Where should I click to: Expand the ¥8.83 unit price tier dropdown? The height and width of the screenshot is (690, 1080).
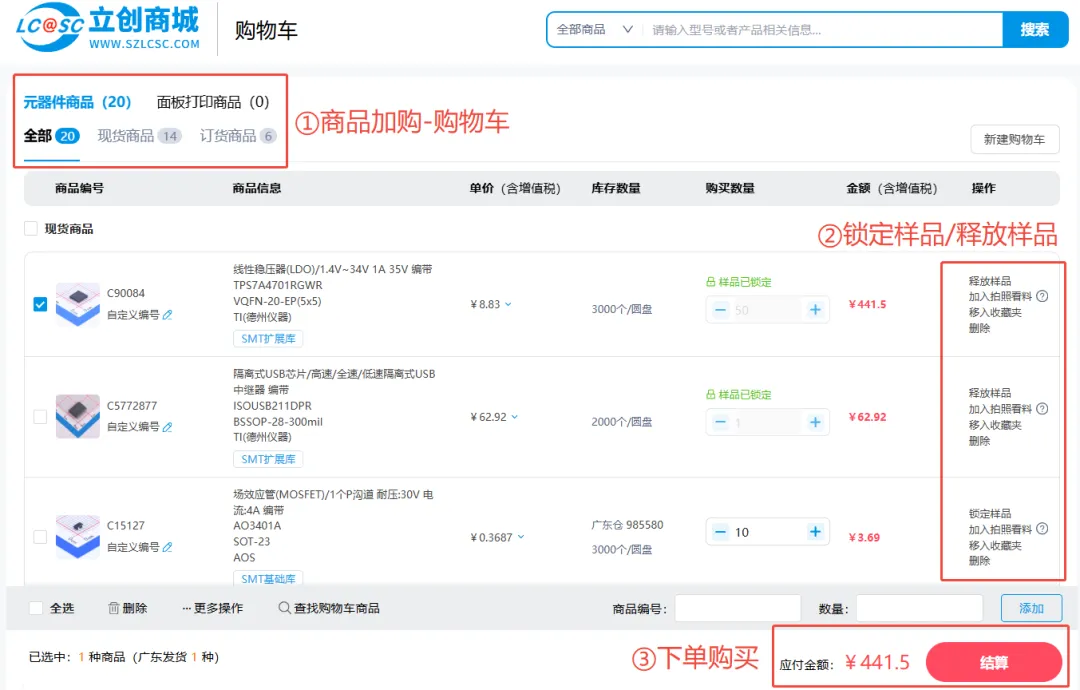508,304
